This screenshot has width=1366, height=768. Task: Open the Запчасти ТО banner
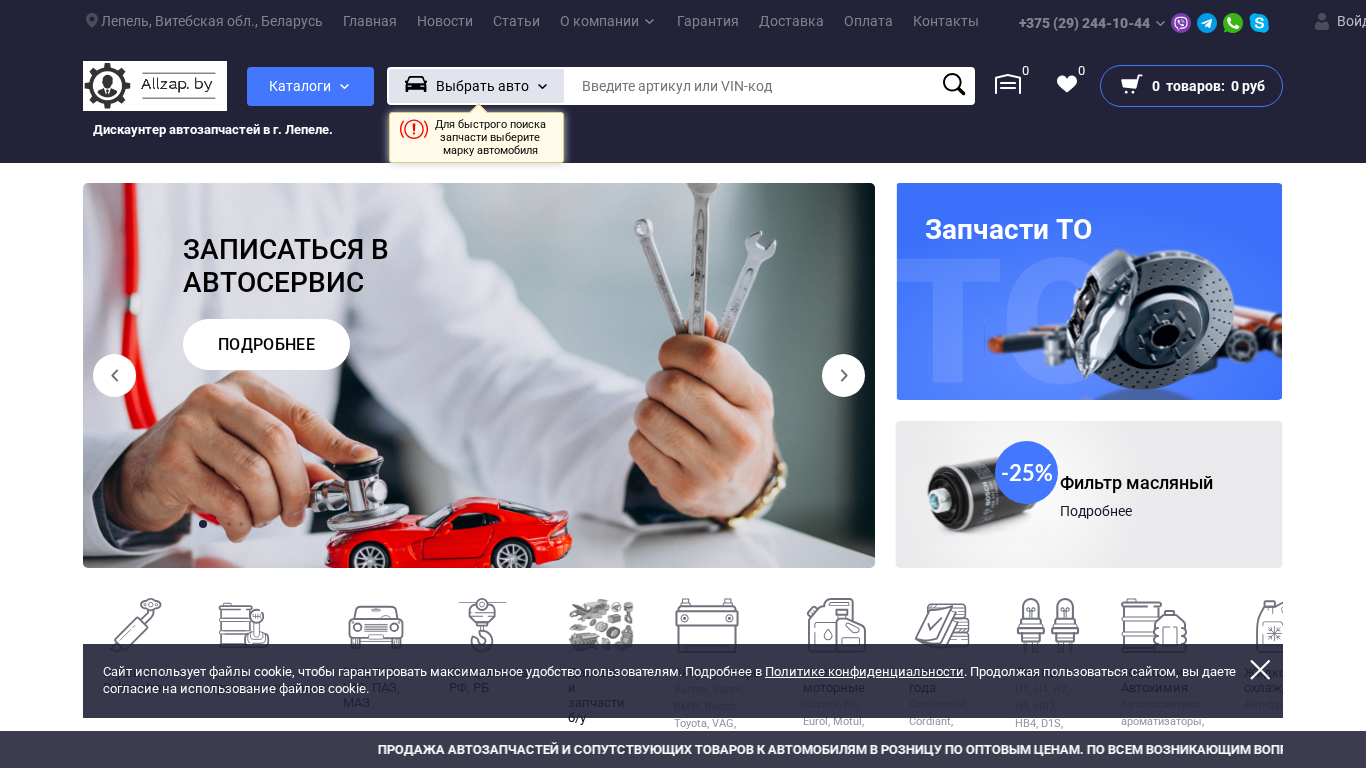click(x=1089, y=291)
